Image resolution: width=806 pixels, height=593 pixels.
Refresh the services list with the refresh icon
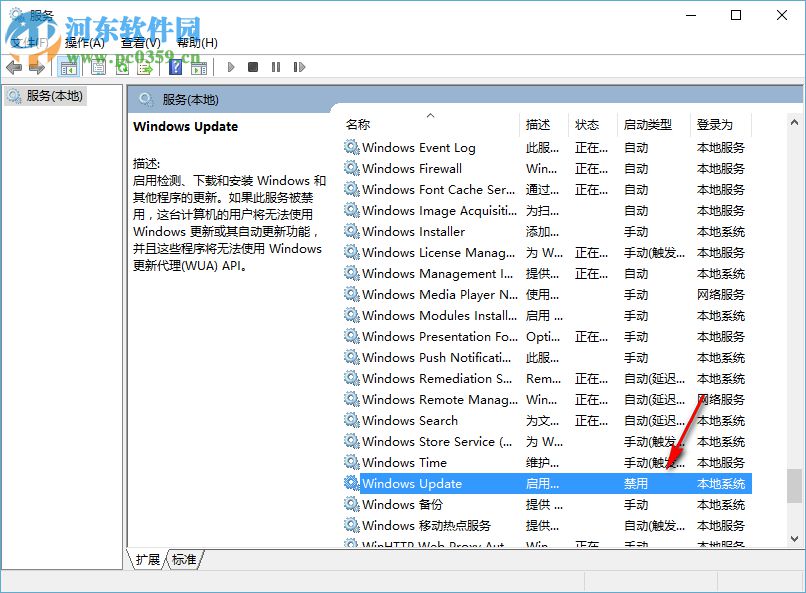(122, 66)
